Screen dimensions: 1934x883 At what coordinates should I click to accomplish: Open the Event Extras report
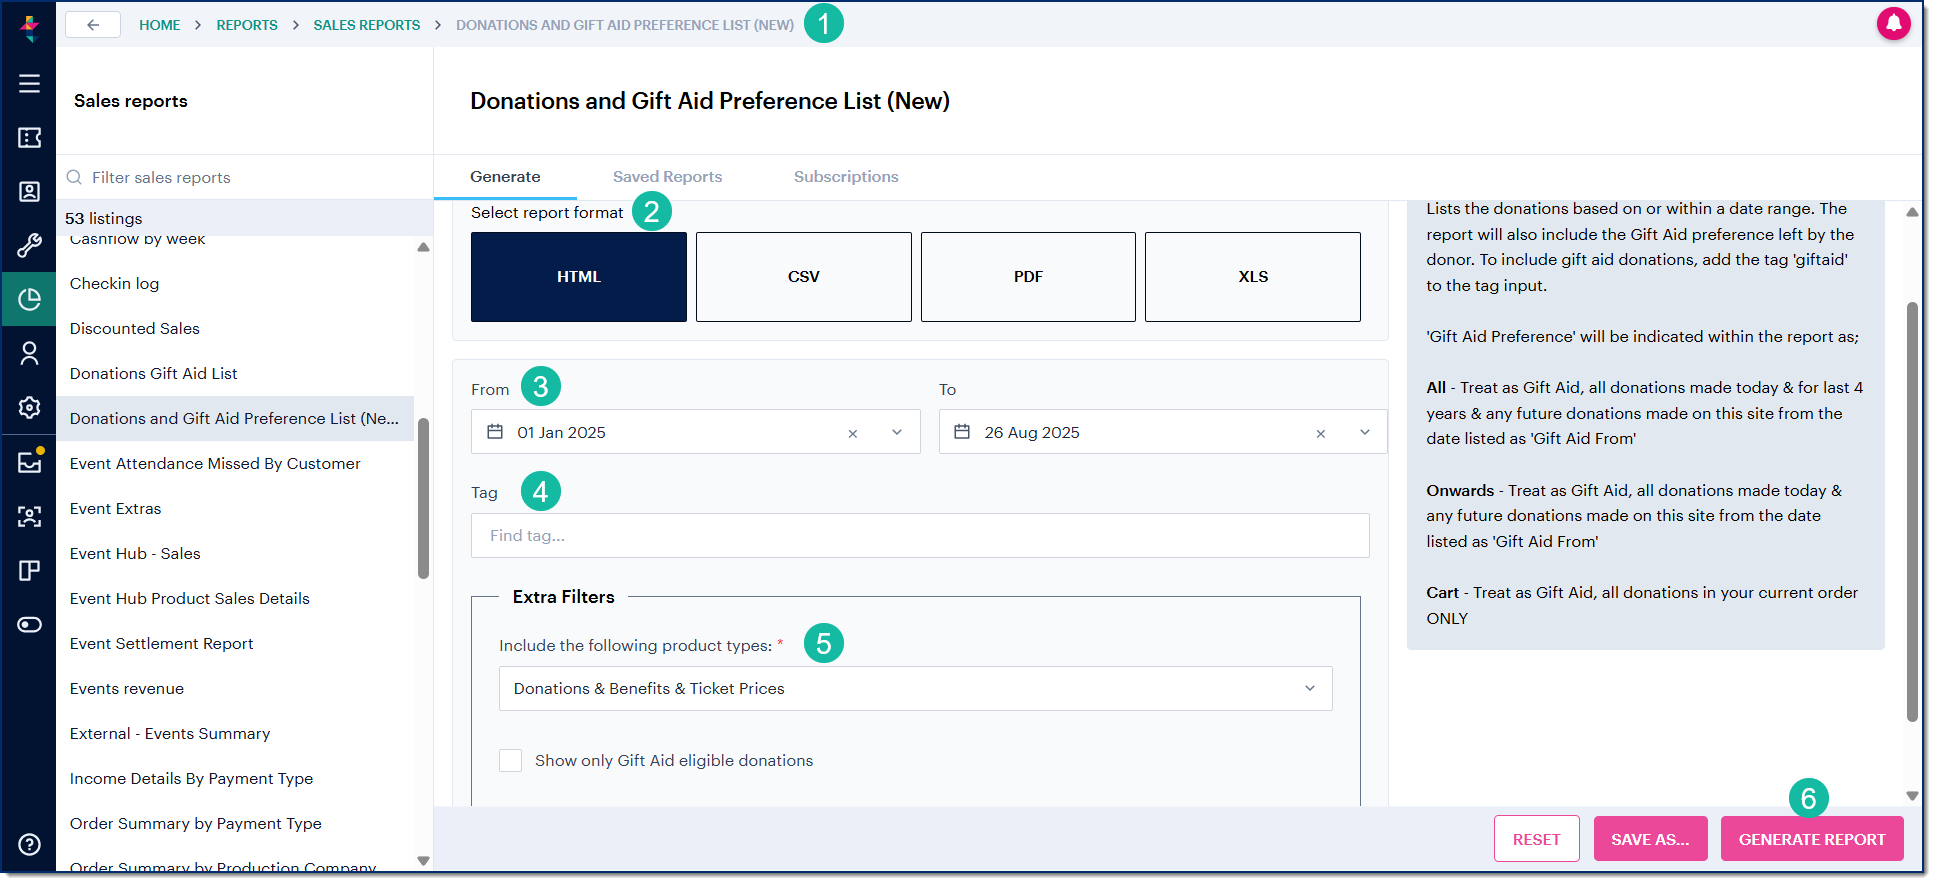click(x=115, y=508)
